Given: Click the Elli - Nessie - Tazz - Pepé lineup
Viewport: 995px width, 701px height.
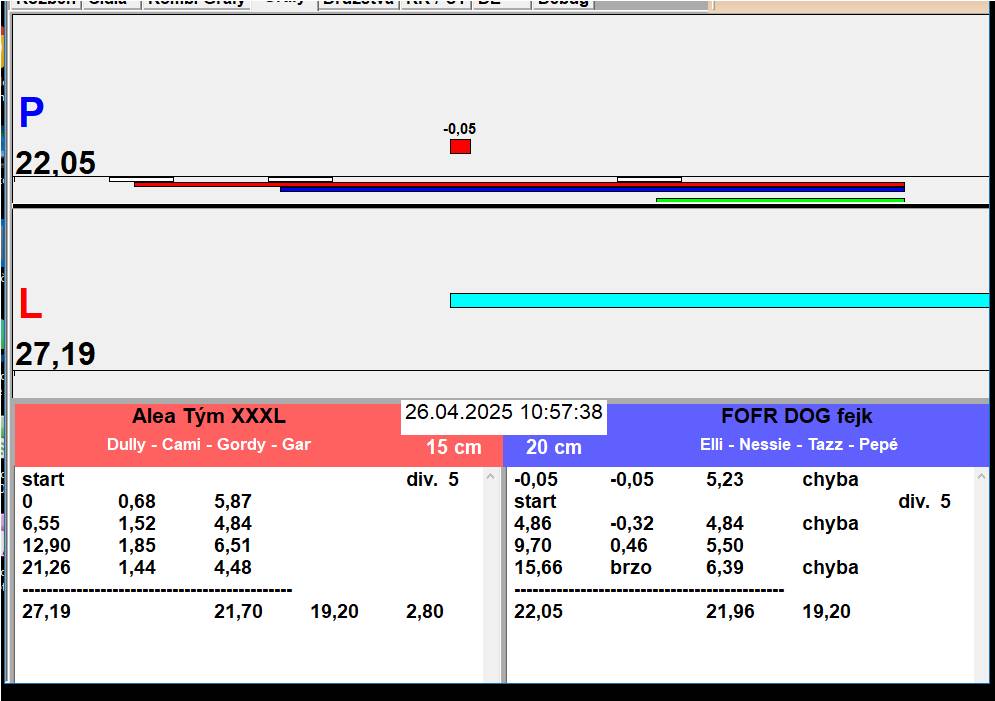Looking at the screenshot, I should pos(798,445).
